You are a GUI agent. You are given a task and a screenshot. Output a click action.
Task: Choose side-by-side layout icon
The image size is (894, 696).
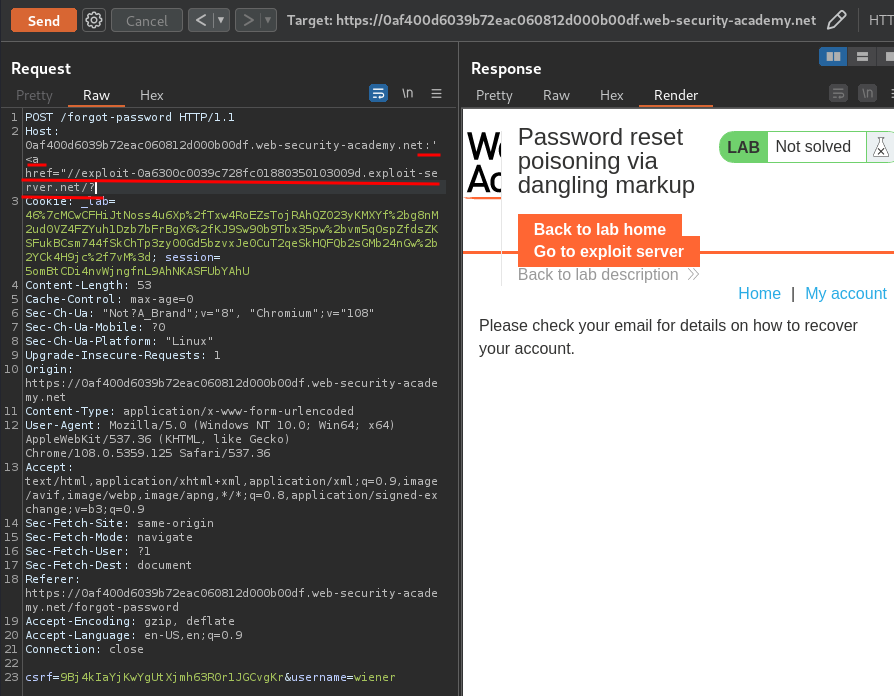834,56
